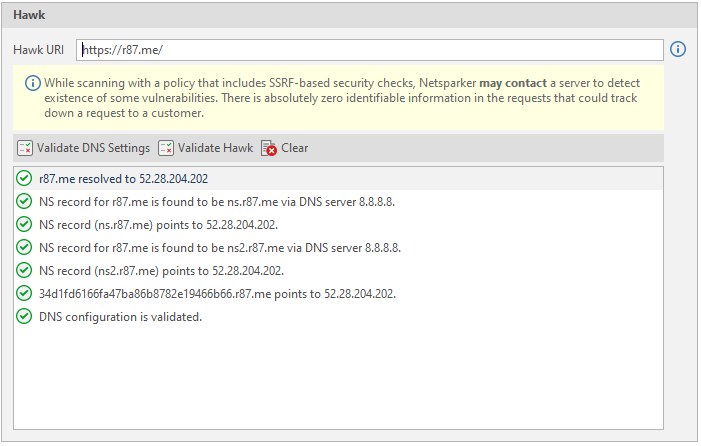Image resolution: width=701 pixels, height=446 pixels.
Task: Click the info icon beside Hawk URI field
Action: [678, 49]
